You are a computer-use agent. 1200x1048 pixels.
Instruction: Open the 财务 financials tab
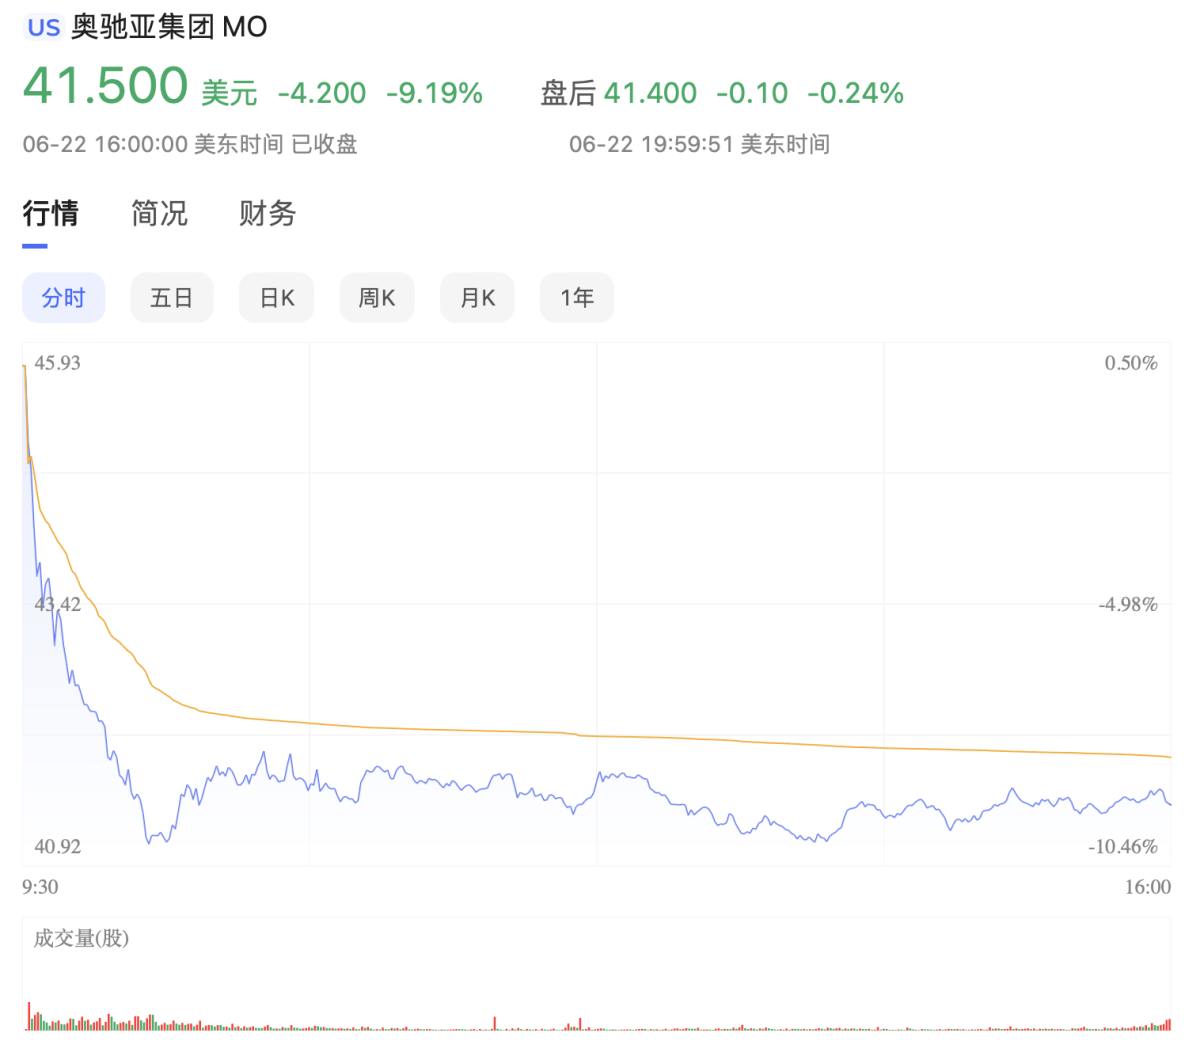click(x=266, y=214)
